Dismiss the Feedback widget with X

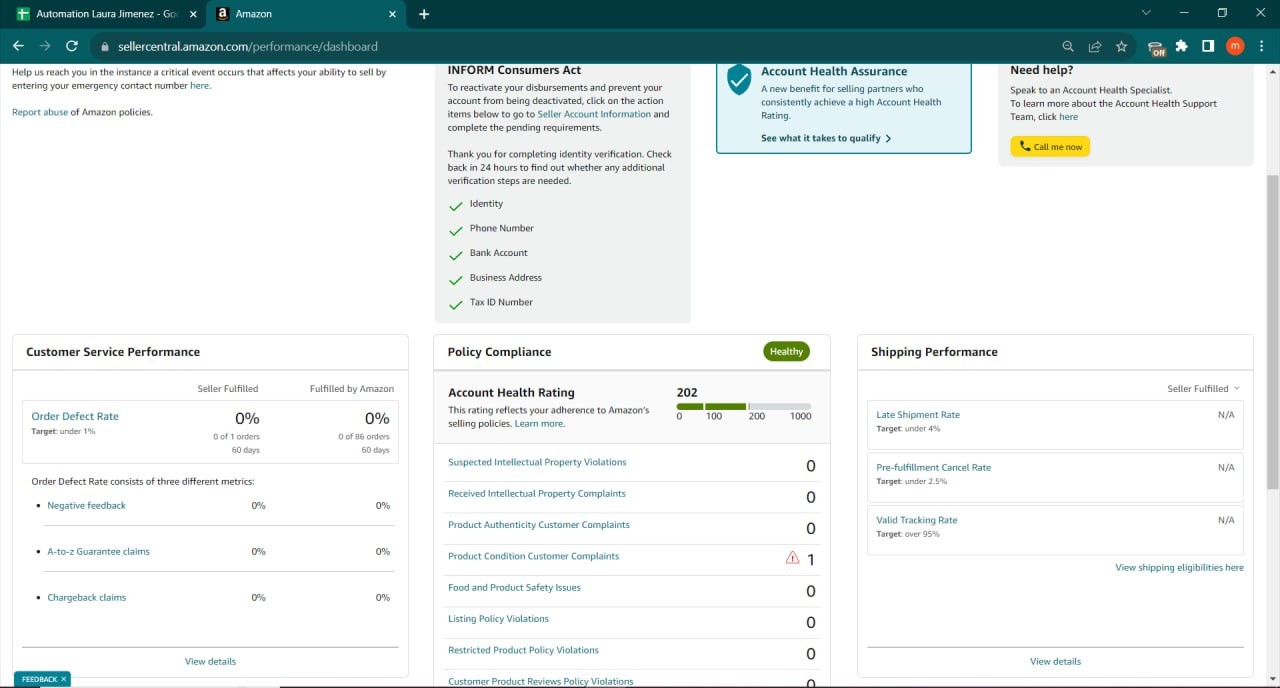click(64, 679)
